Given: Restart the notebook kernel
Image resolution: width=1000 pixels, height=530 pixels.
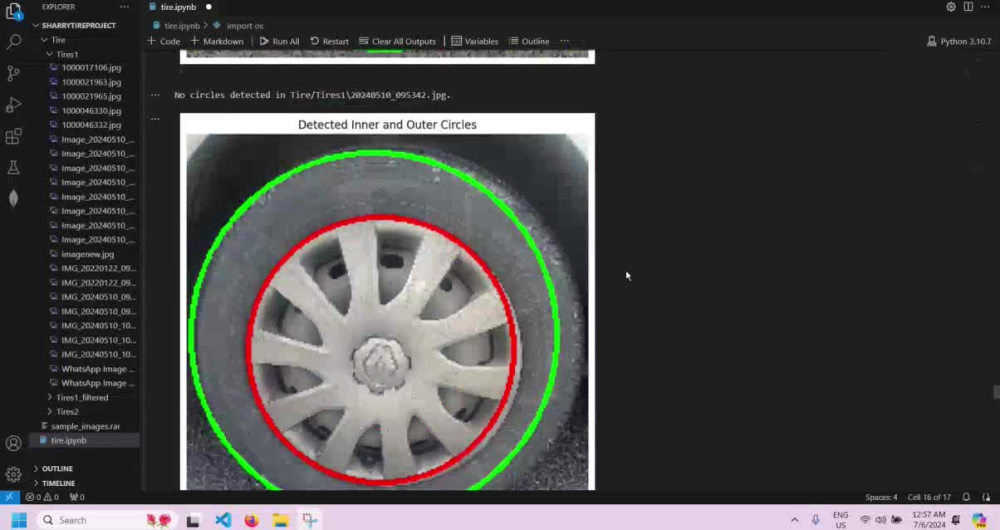Looking at the screenshot, I should [330, 41].
